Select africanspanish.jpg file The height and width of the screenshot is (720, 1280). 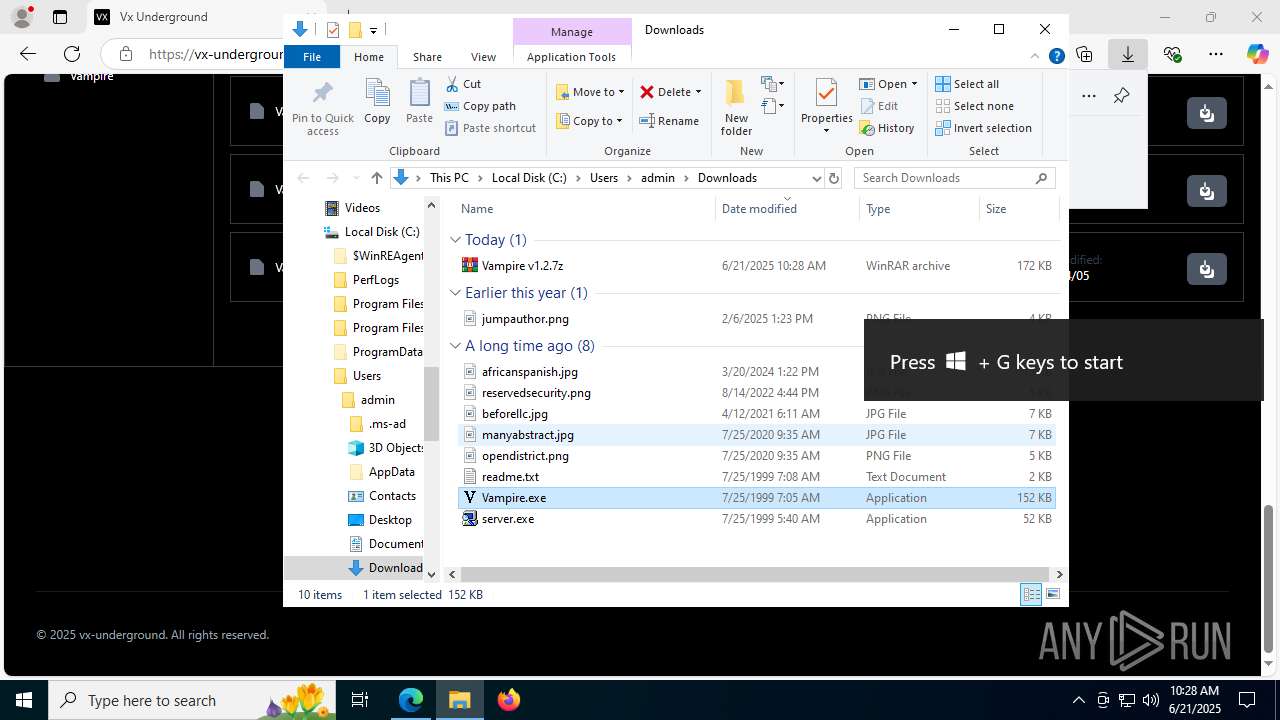point(756,372)
